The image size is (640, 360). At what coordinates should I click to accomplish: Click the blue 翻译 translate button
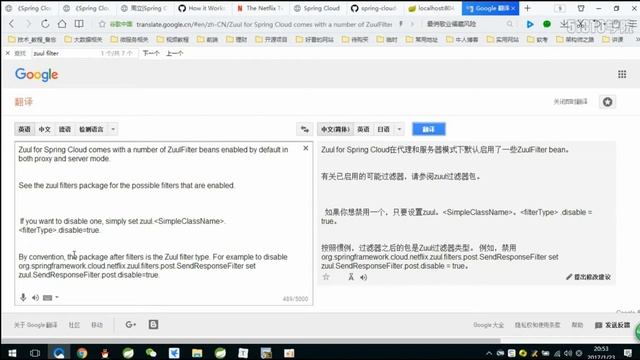coord(429,129)
